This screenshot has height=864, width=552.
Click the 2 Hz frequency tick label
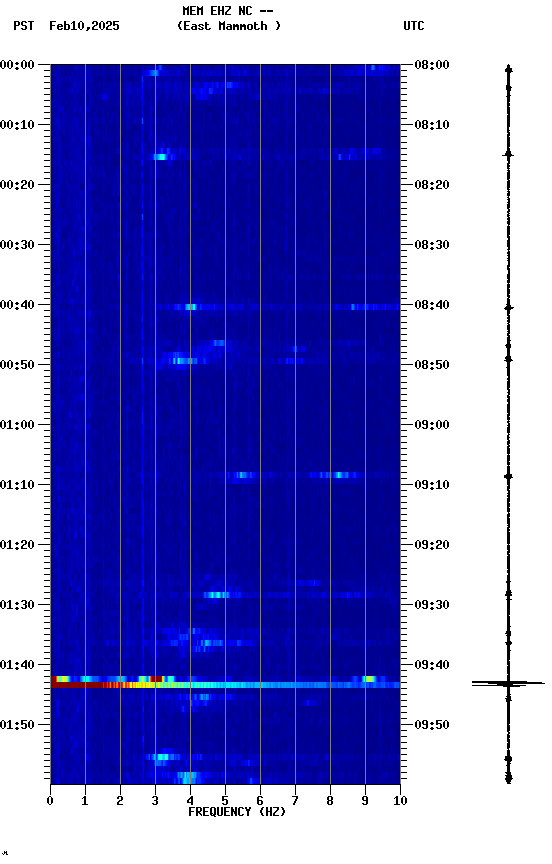[120, 801]
